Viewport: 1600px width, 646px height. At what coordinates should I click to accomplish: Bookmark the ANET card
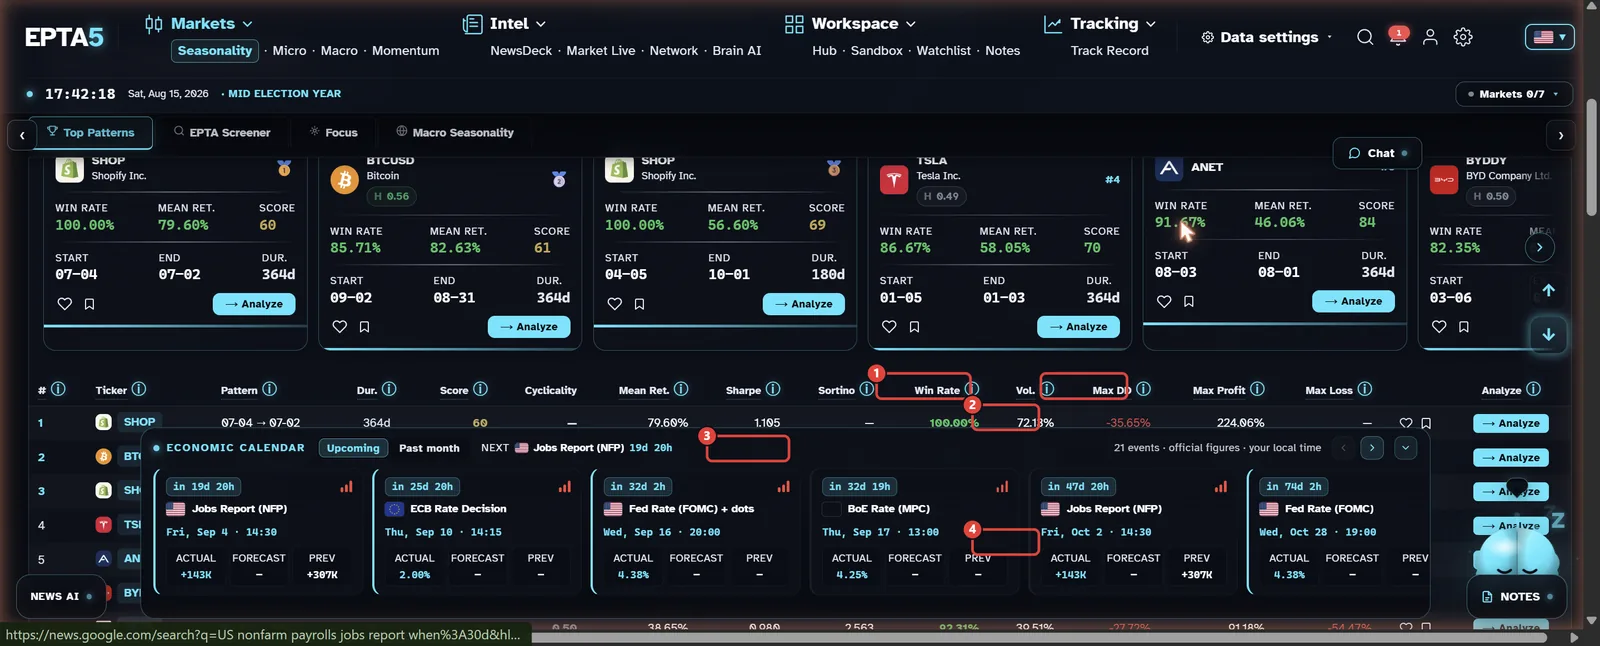[x=1188, y=301]
